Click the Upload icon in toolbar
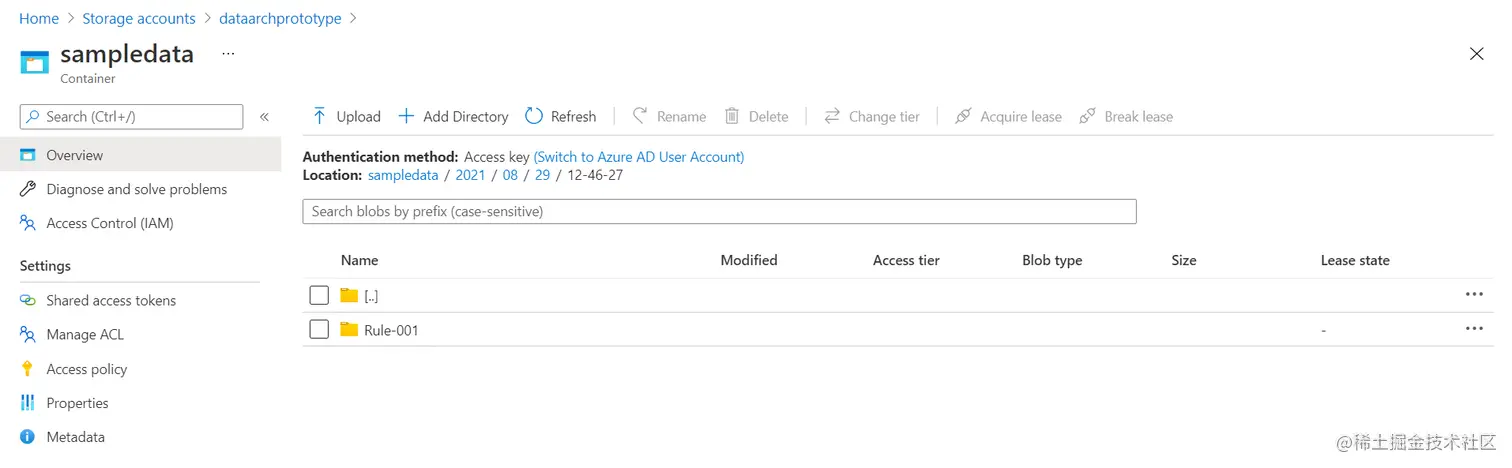This screenshot has width=1512, height=468. tap(319, 116)
